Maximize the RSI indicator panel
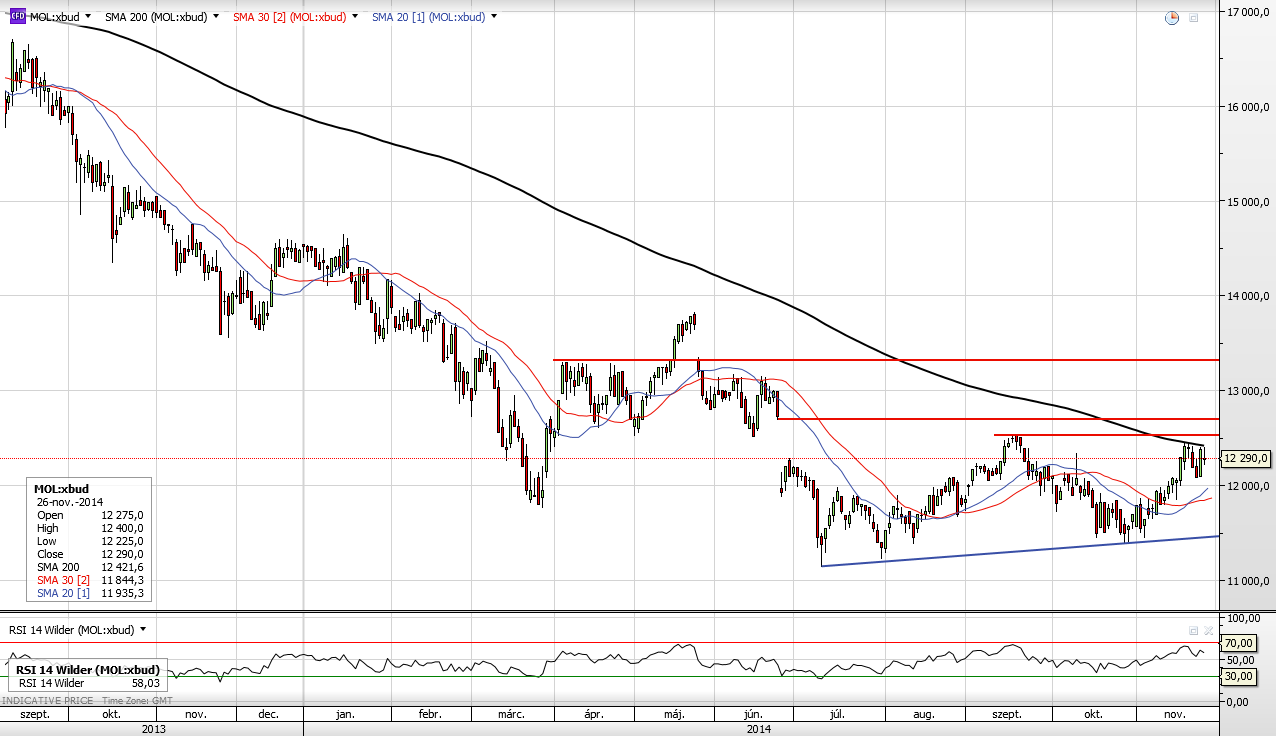The image size is (1276, 736). coord(1193,630)
